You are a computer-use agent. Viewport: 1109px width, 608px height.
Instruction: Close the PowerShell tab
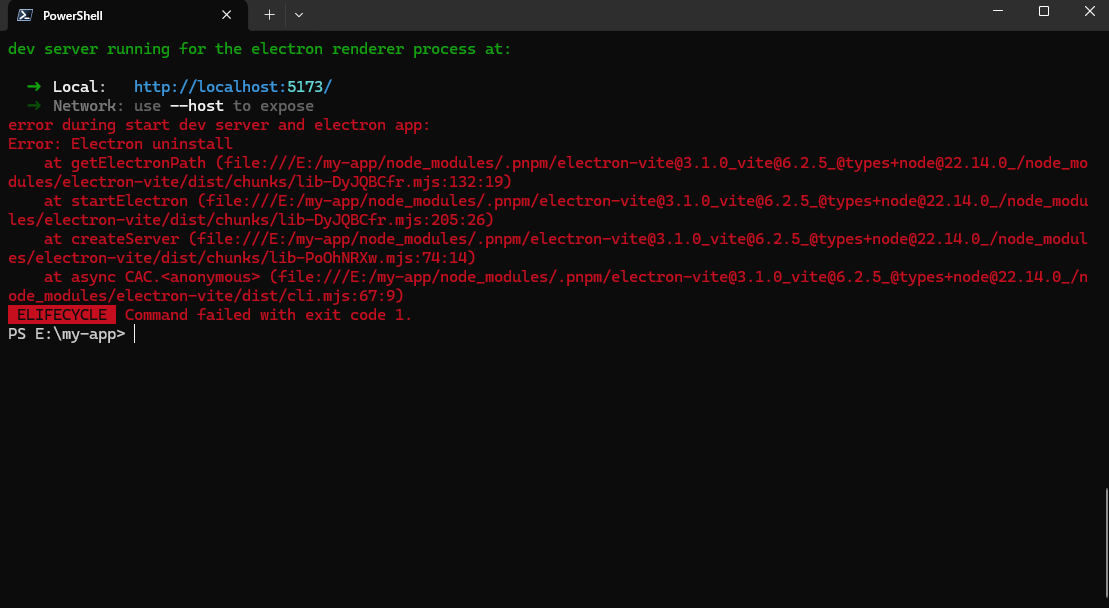click(226, 15)
